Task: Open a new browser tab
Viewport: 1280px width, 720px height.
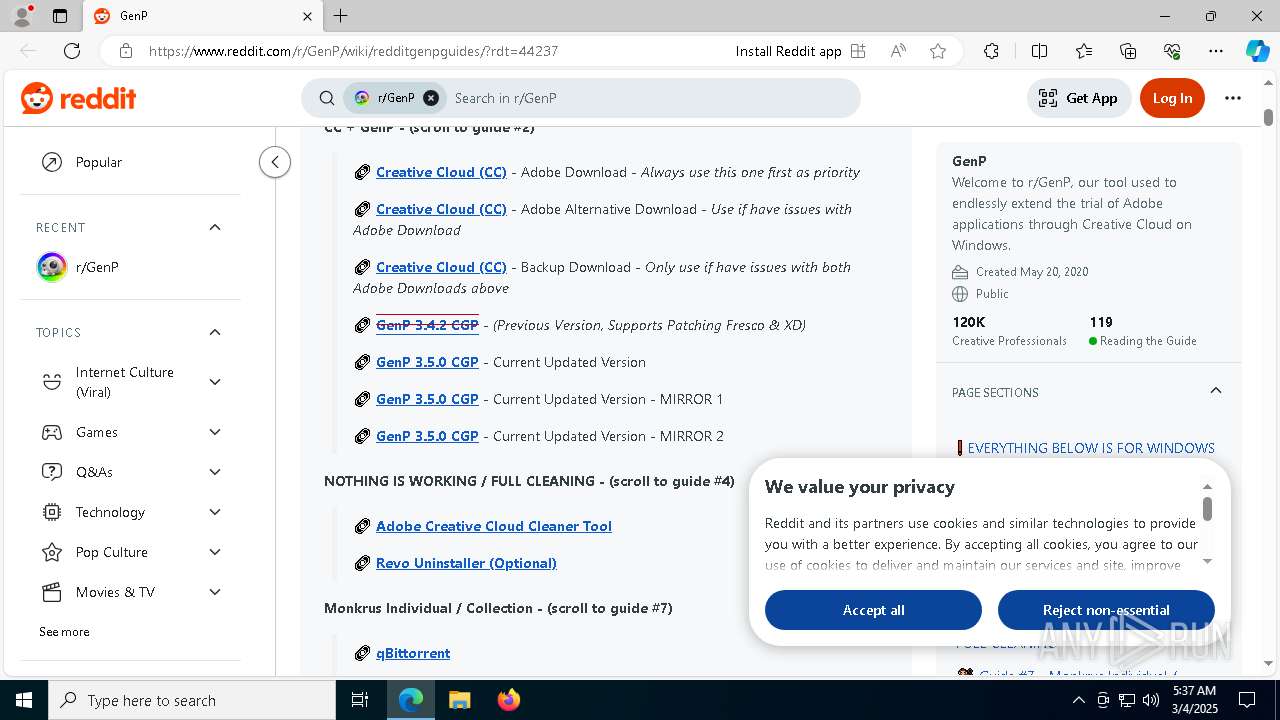Action: 341,16
